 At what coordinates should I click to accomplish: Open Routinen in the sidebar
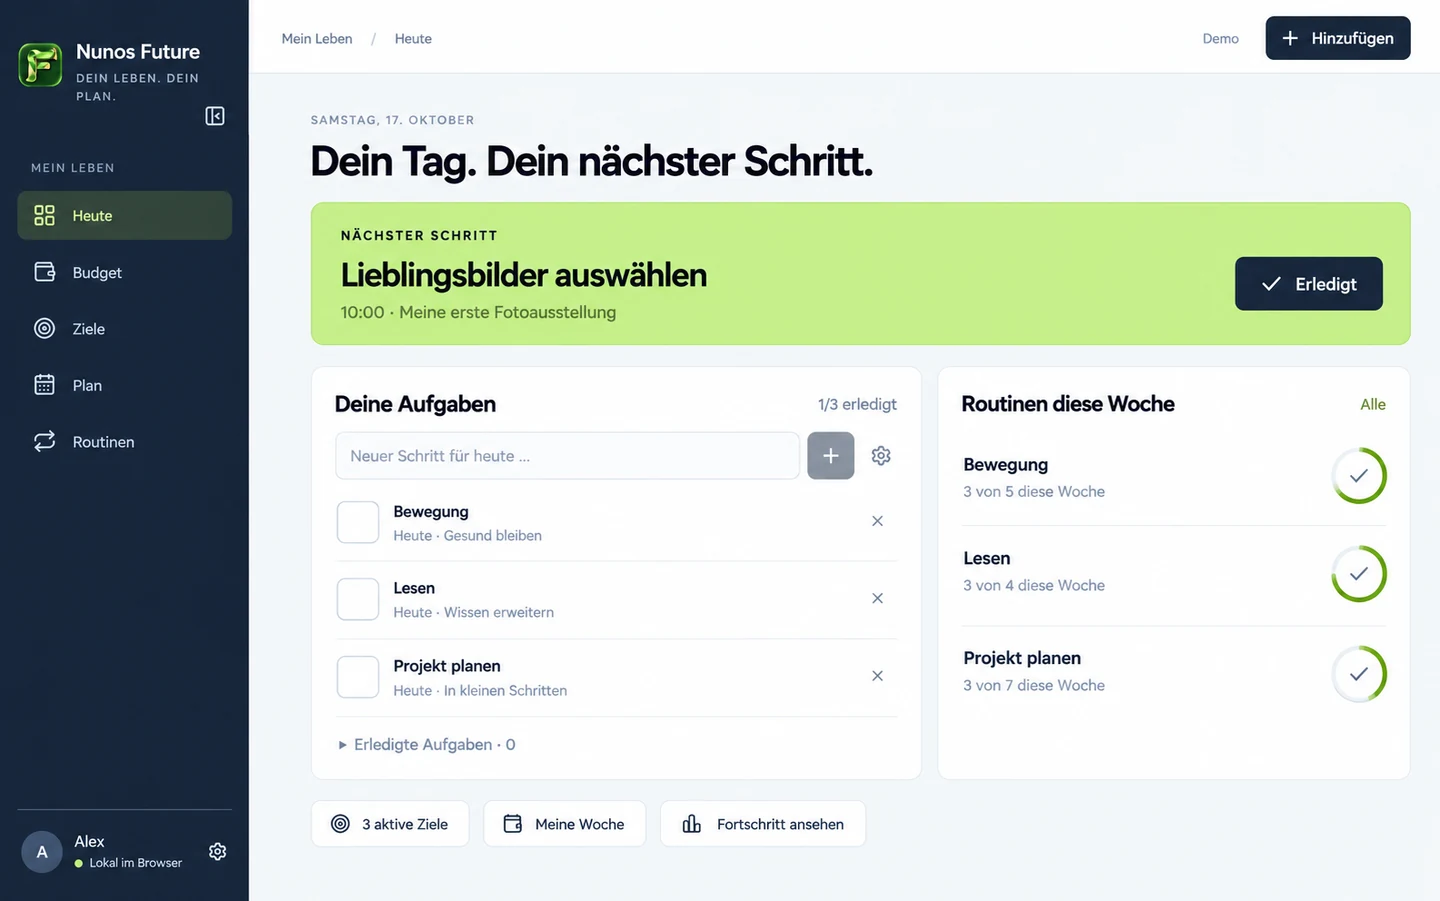point(125,442)
